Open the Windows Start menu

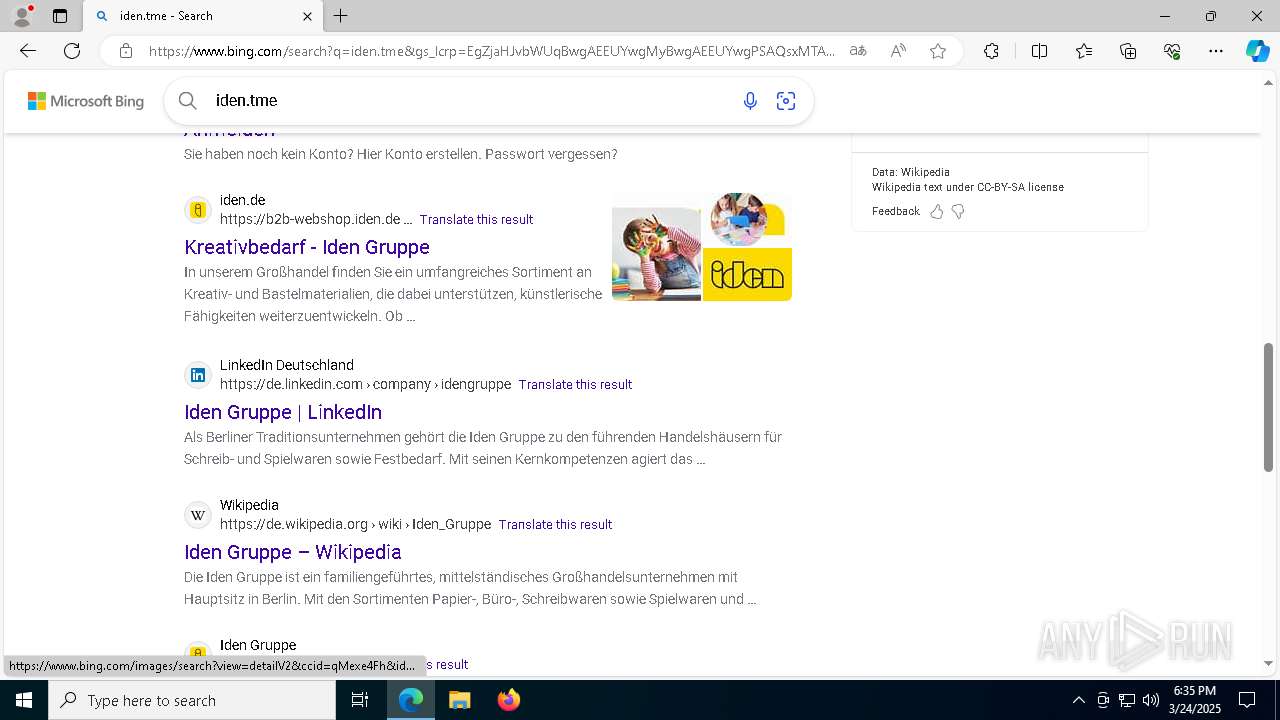[24, 700]
